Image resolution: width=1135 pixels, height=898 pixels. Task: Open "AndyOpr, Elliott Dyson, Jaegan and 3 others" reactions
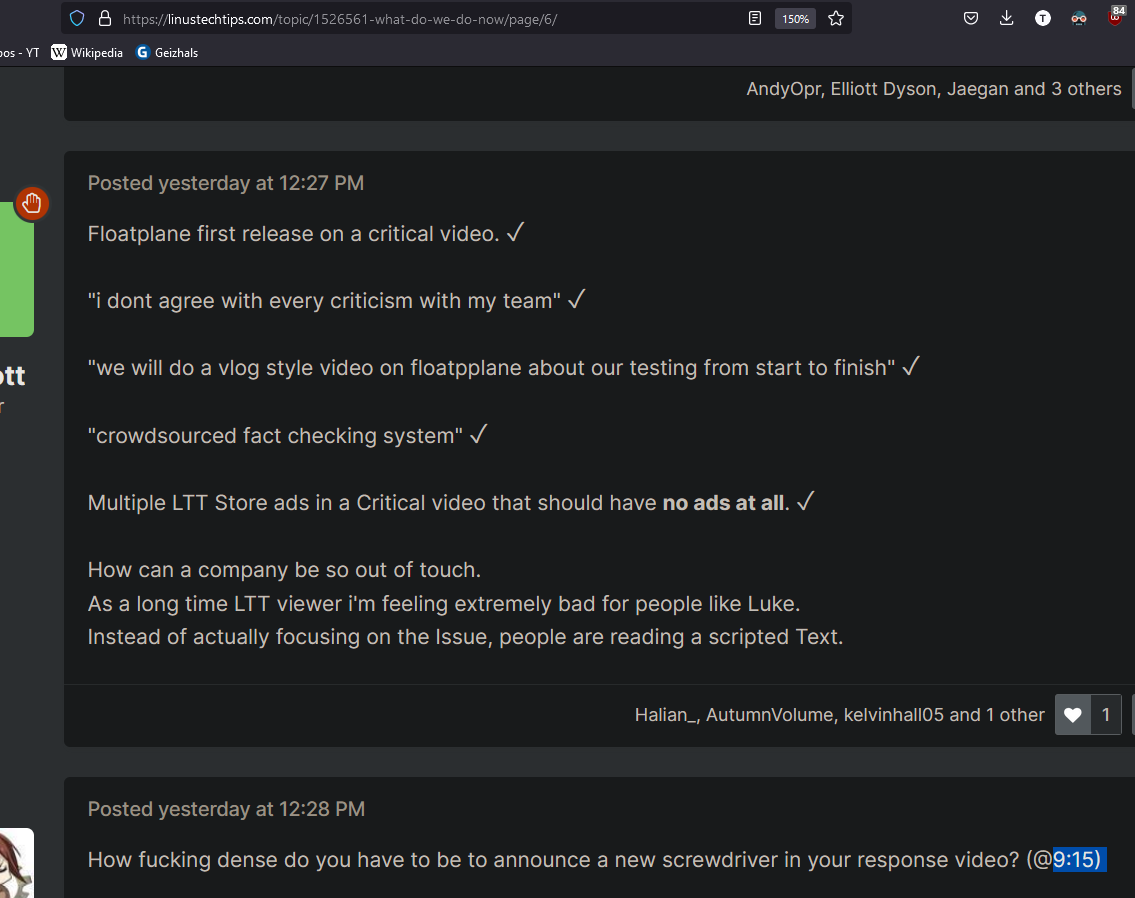tap(934, 89)
